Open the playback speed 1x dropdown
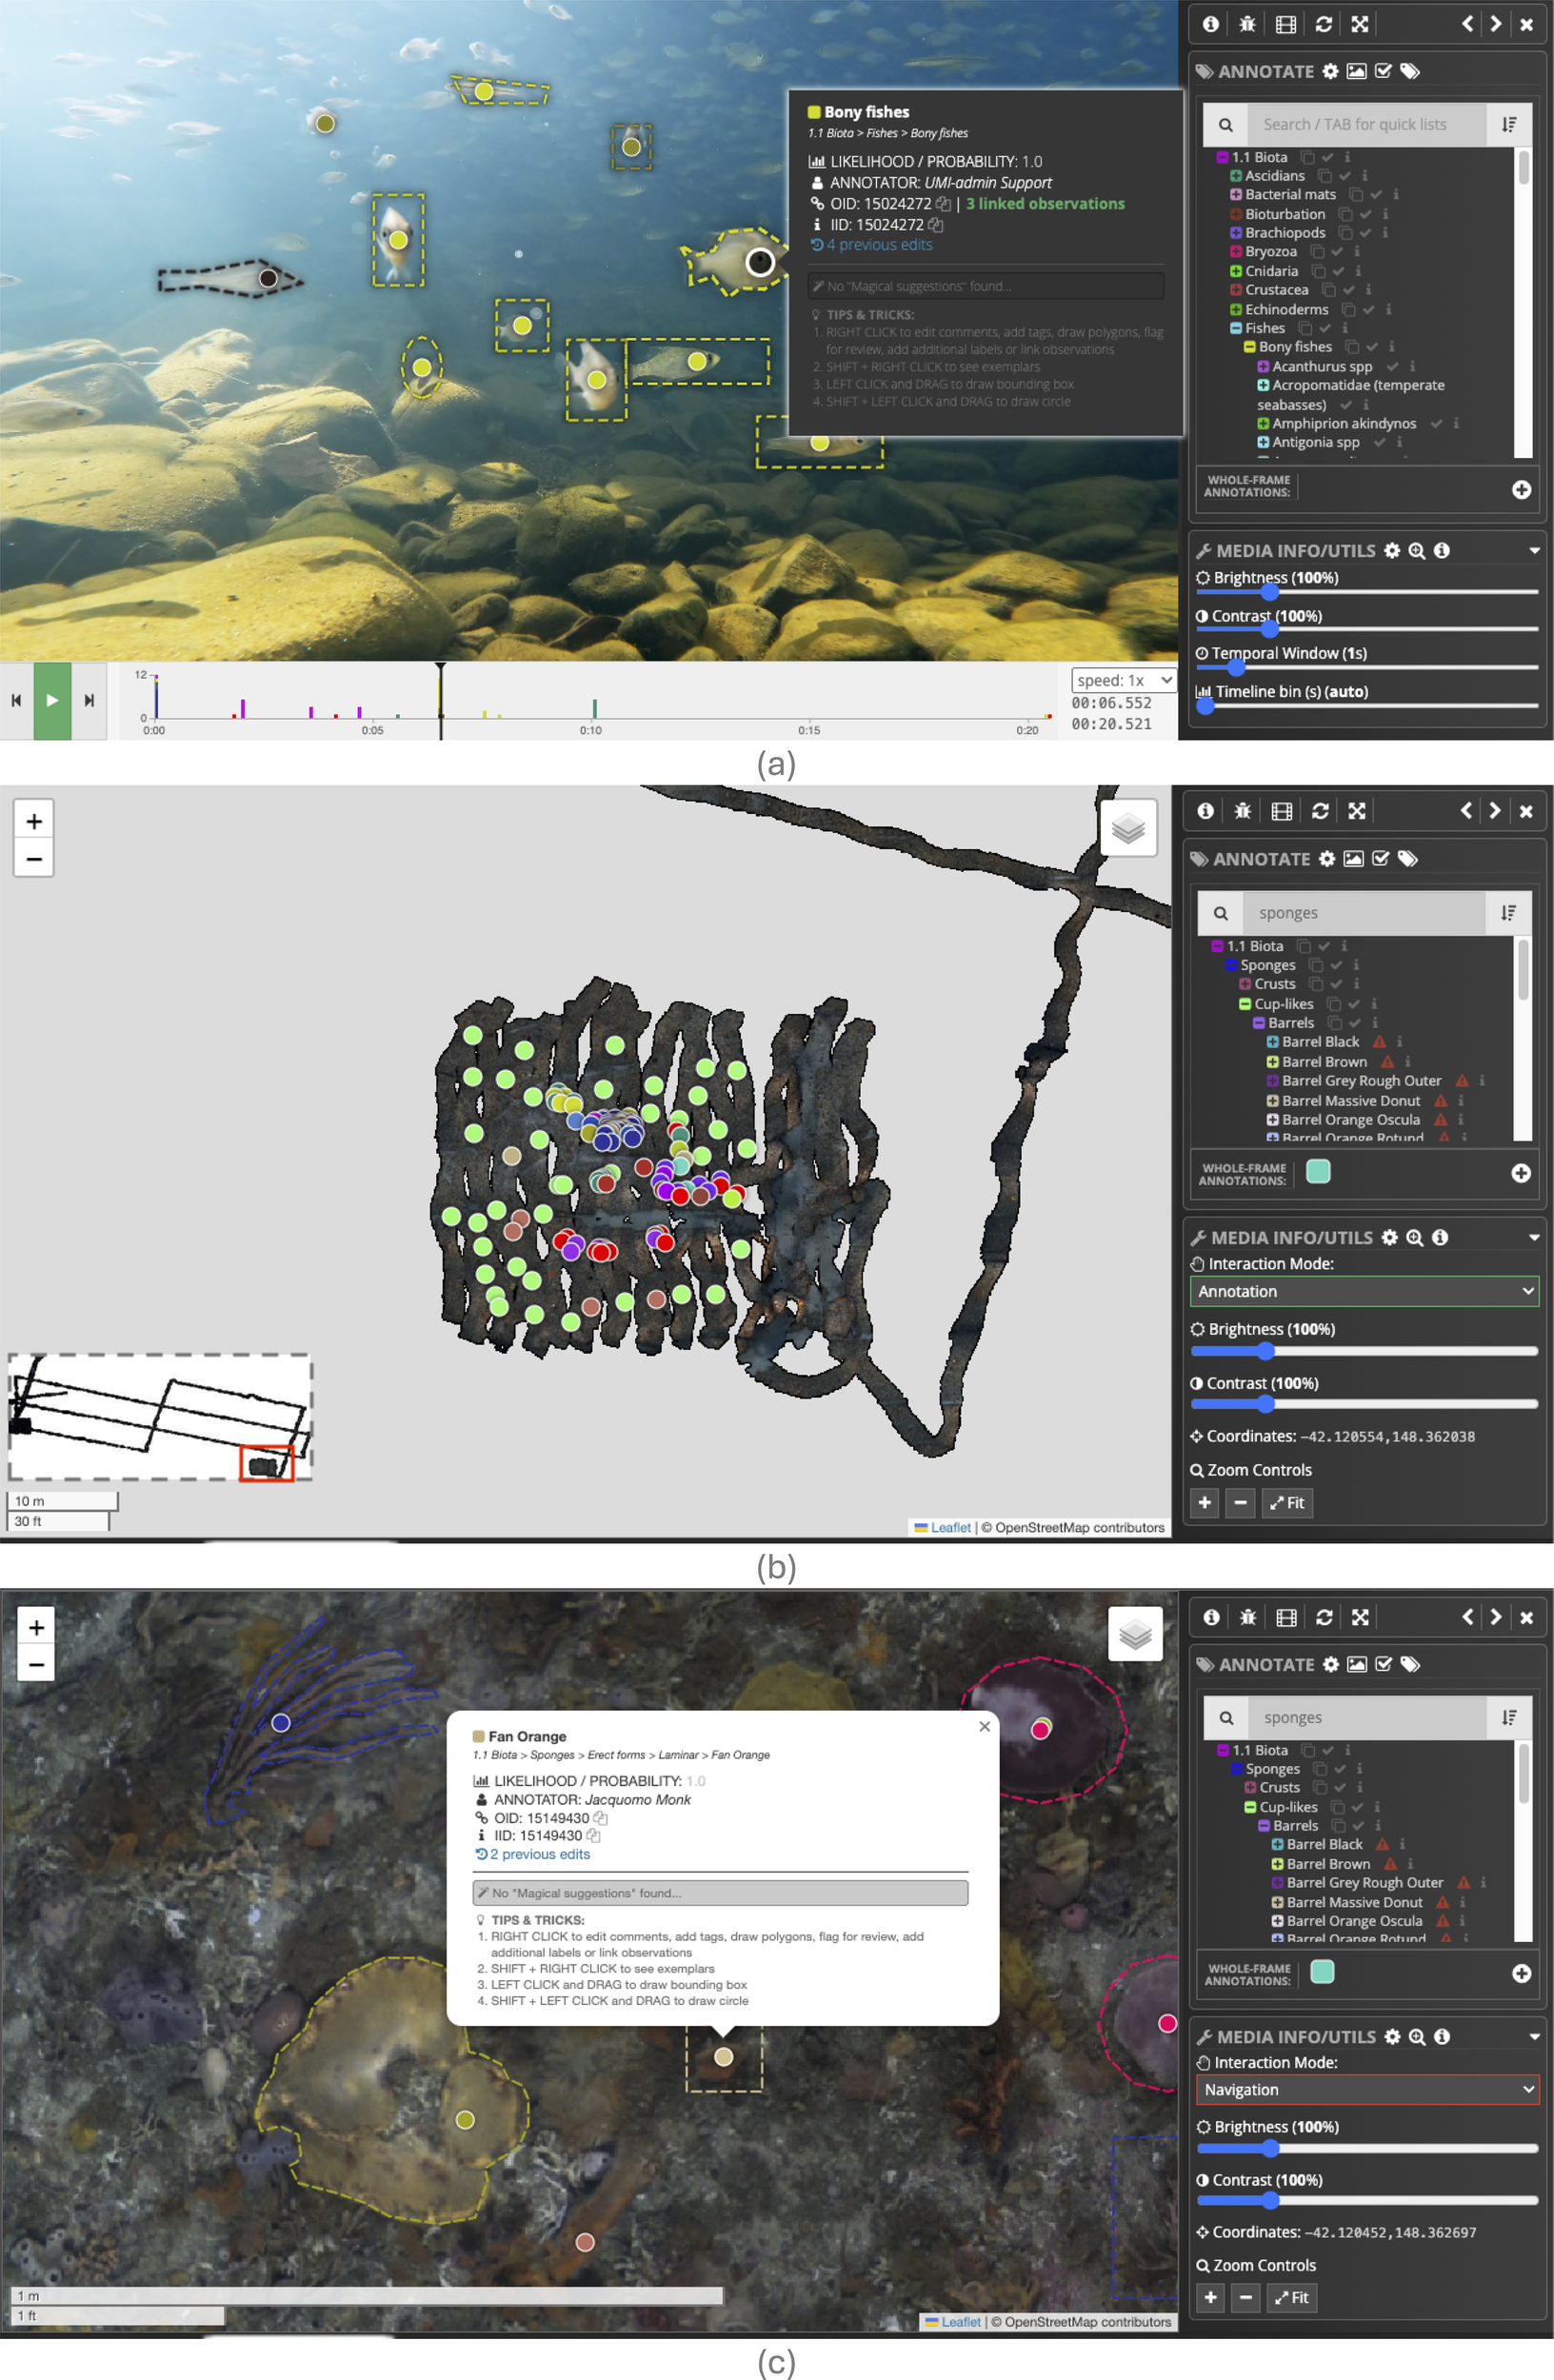 pos(1123,680)
